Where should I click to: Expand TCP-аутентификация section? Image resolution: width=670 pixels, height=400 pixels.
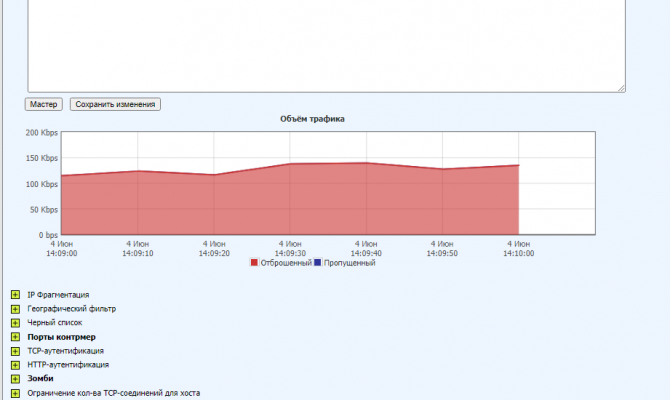pyautogui.click(x=15, y=351)
